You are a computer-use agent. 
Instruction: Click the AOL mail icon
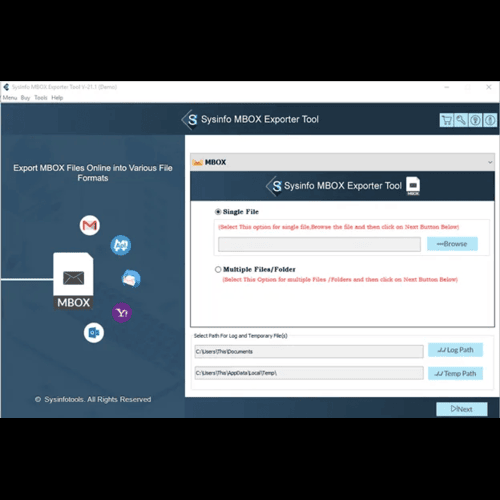(121, 245)
